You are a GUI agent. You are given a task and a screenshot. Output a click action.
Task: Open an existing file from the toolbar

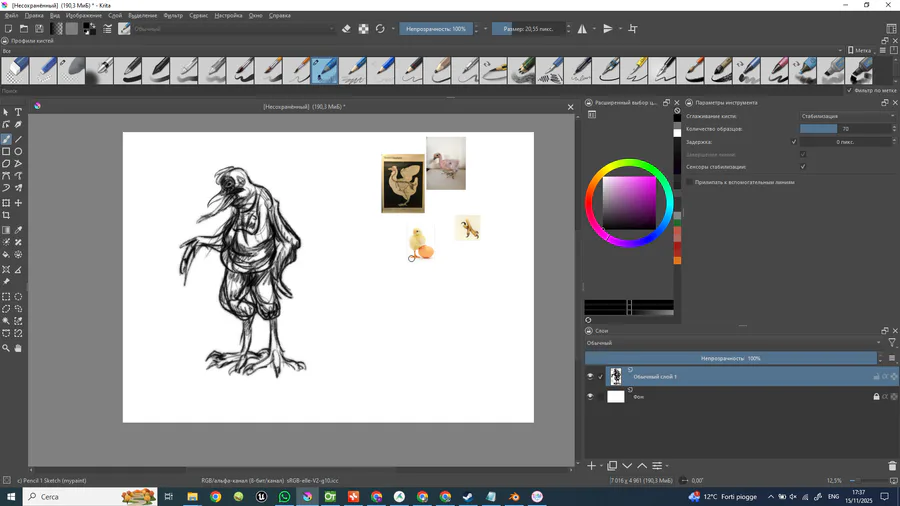24,29
